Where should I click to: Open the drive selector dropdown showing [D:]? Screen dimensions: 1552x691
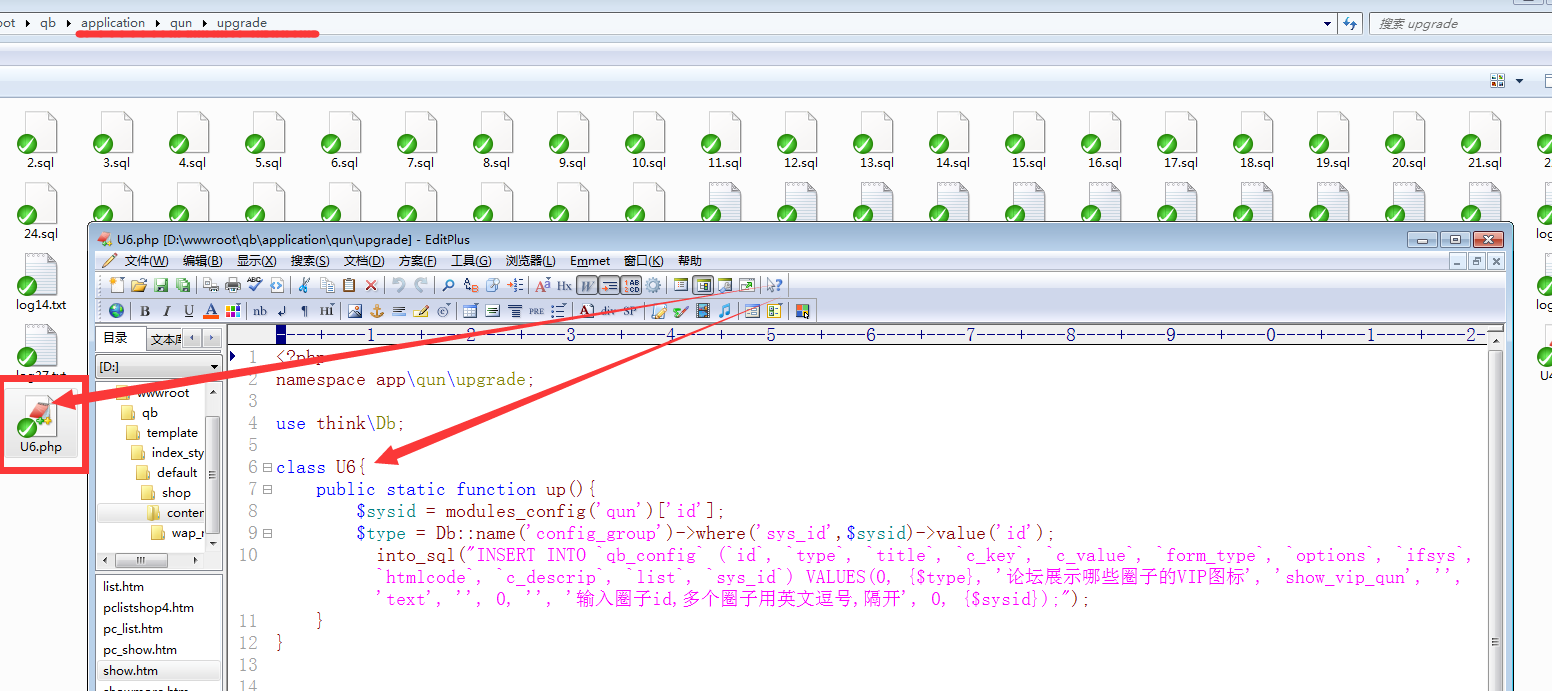pos(158,367)
